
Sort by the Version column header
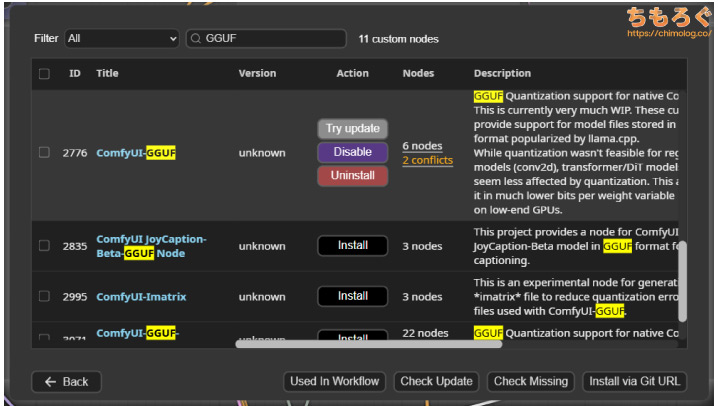pos(257,73)
